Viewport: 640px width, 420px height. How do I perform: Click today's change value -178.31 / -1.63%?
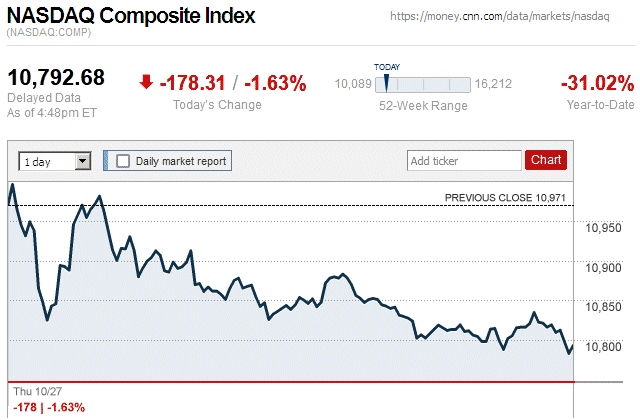[233, 83]
